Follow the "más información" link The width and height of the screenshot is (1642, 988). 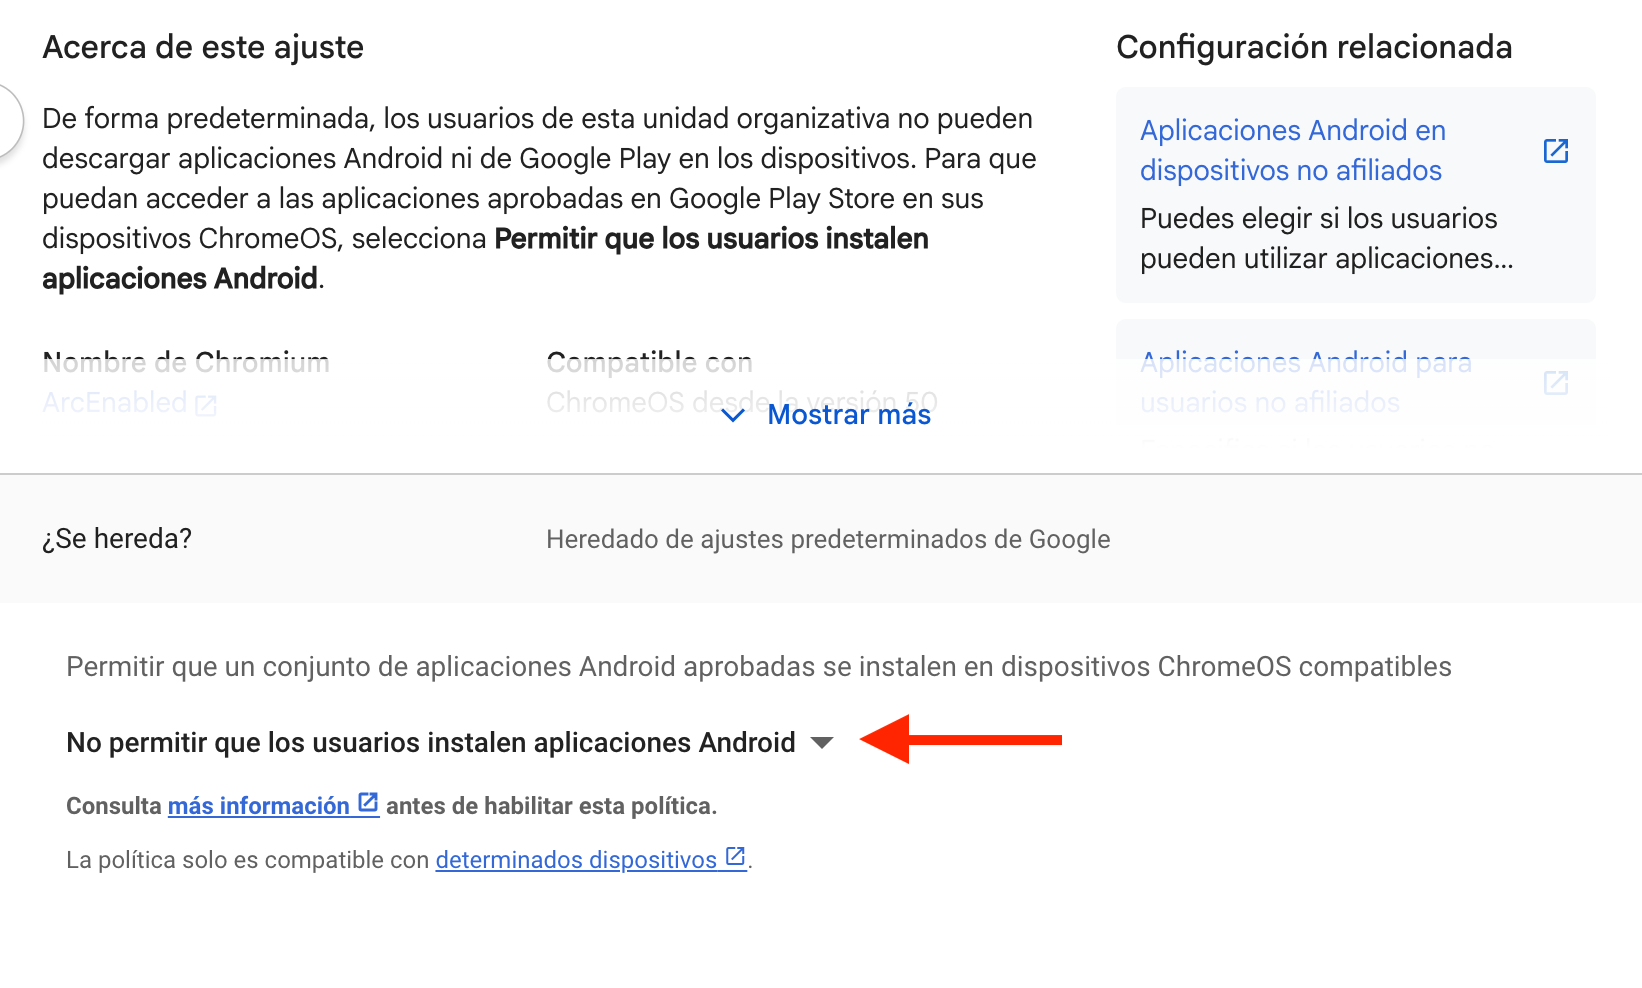(x=258, y=806)
